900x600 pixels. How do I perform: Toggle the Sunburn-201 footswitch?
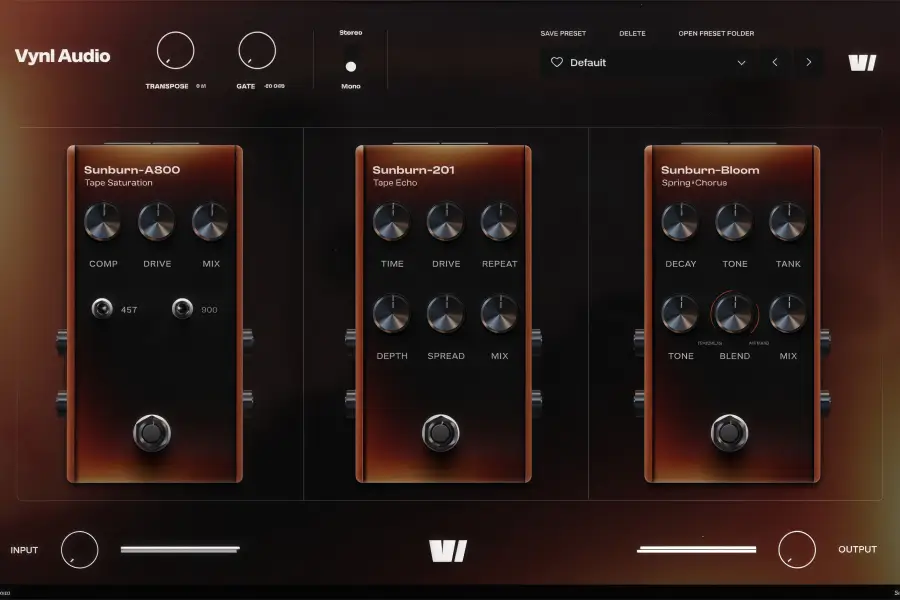(441, 433)
